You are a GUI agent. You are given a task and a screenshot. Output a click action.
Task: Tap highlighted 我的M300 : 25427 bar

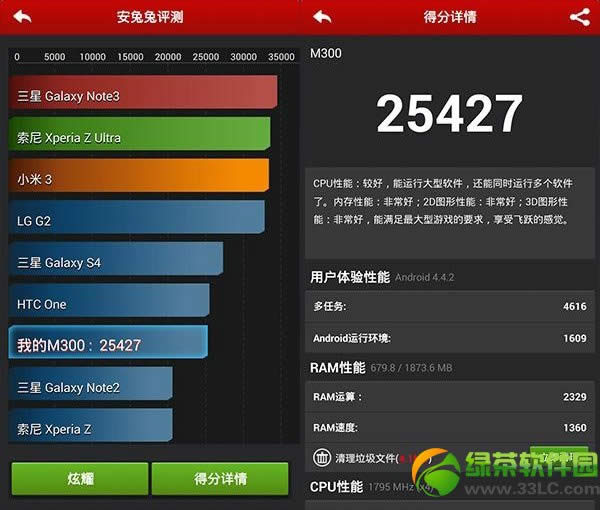tap(108, 343)
